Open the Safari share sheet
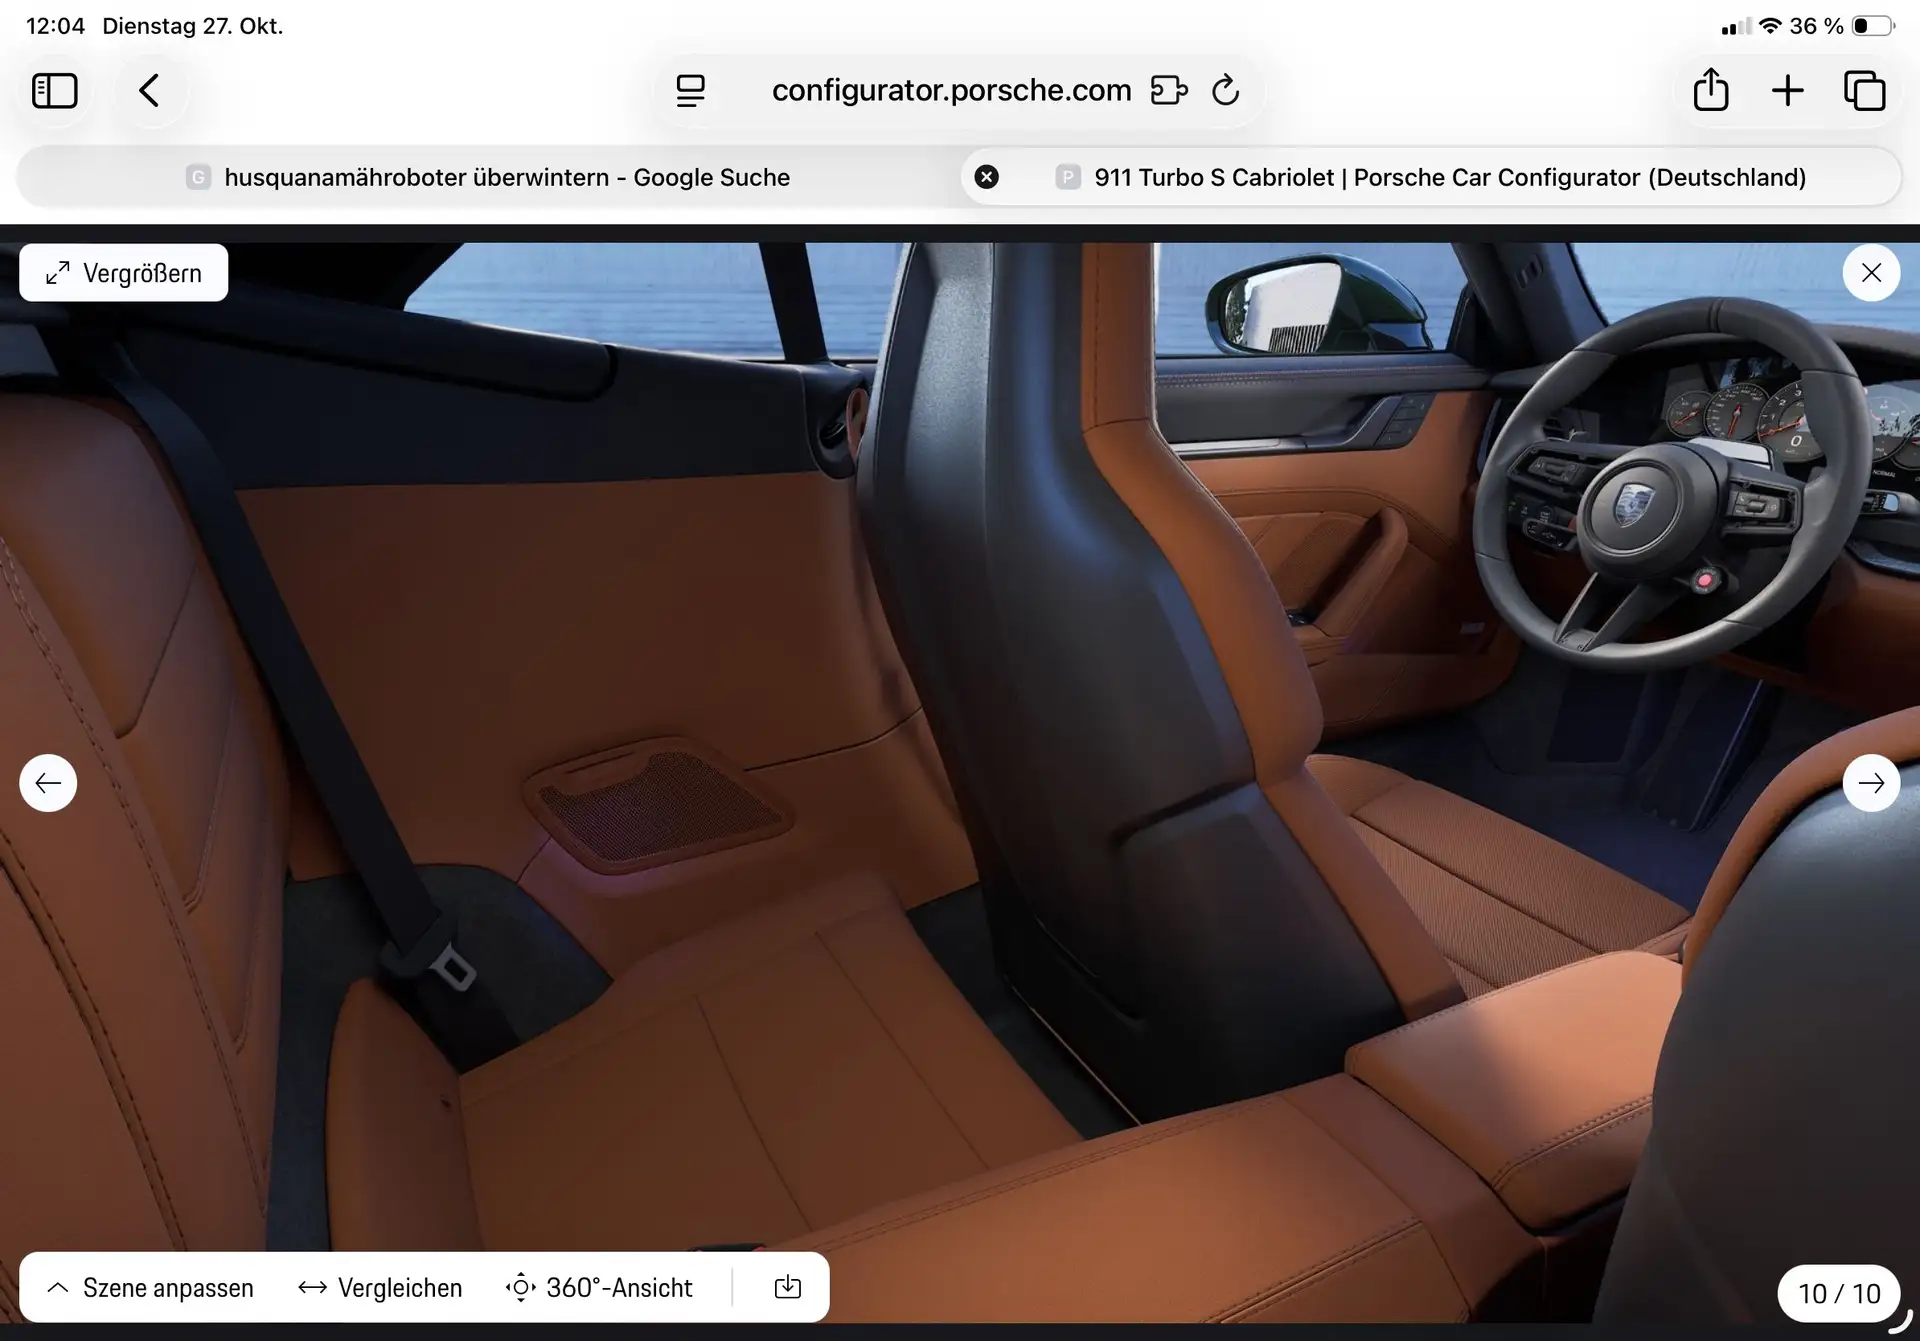Image resolution: width=1920 pixels, height=1341 pixels. (1711, 90)
